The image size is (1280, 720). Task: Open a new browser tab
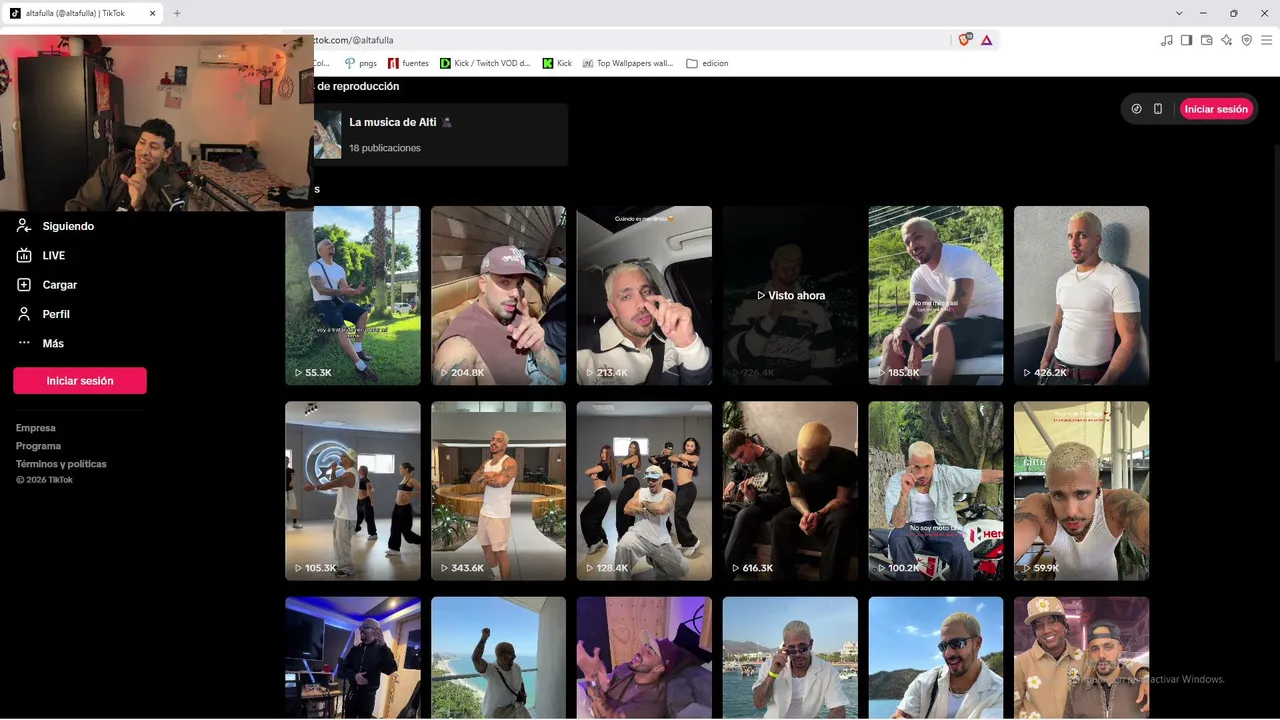(x=177, y=13)
